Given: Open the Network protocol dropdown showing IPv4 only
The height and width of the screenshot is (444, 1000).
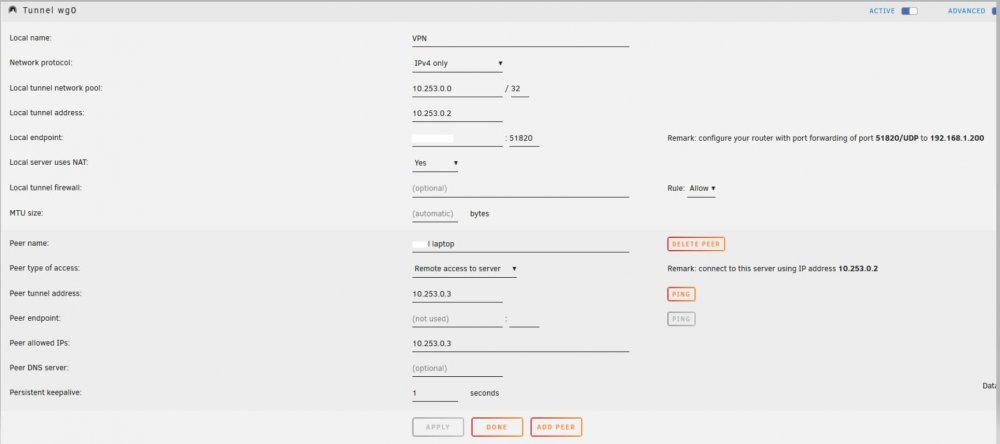Looking at the screenshot, I should 457,63.
